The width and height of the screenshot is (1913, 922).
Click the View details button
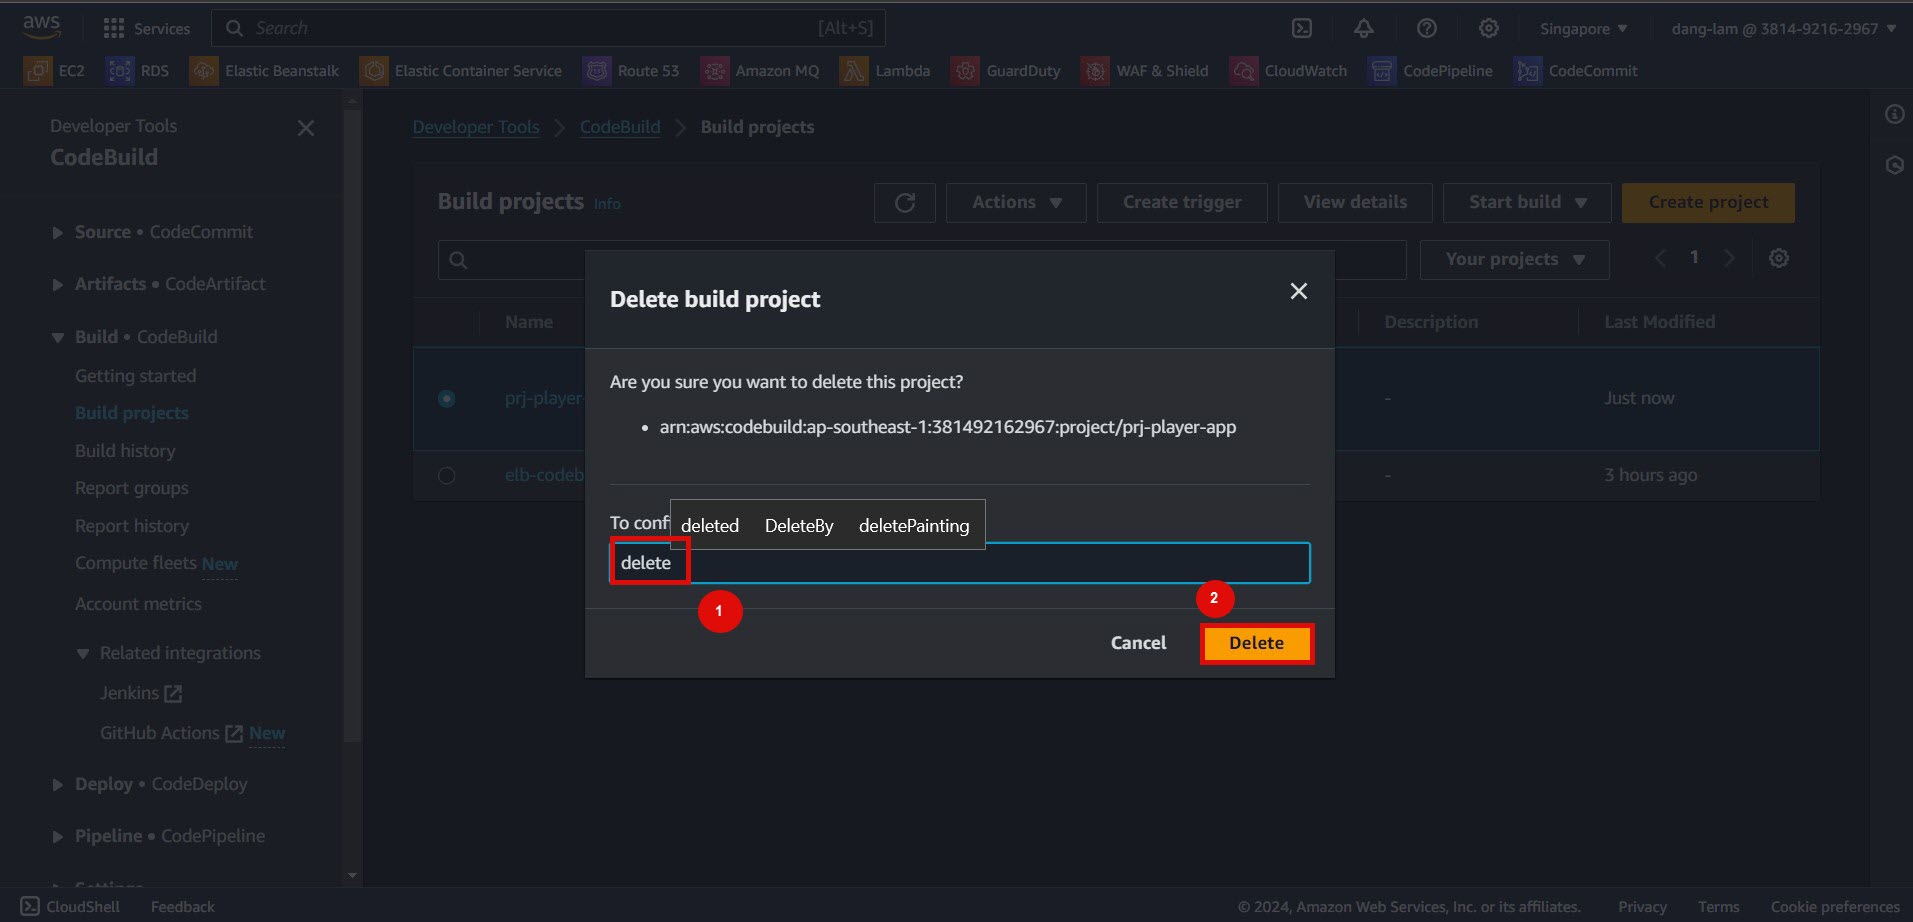pos(1355,203)
